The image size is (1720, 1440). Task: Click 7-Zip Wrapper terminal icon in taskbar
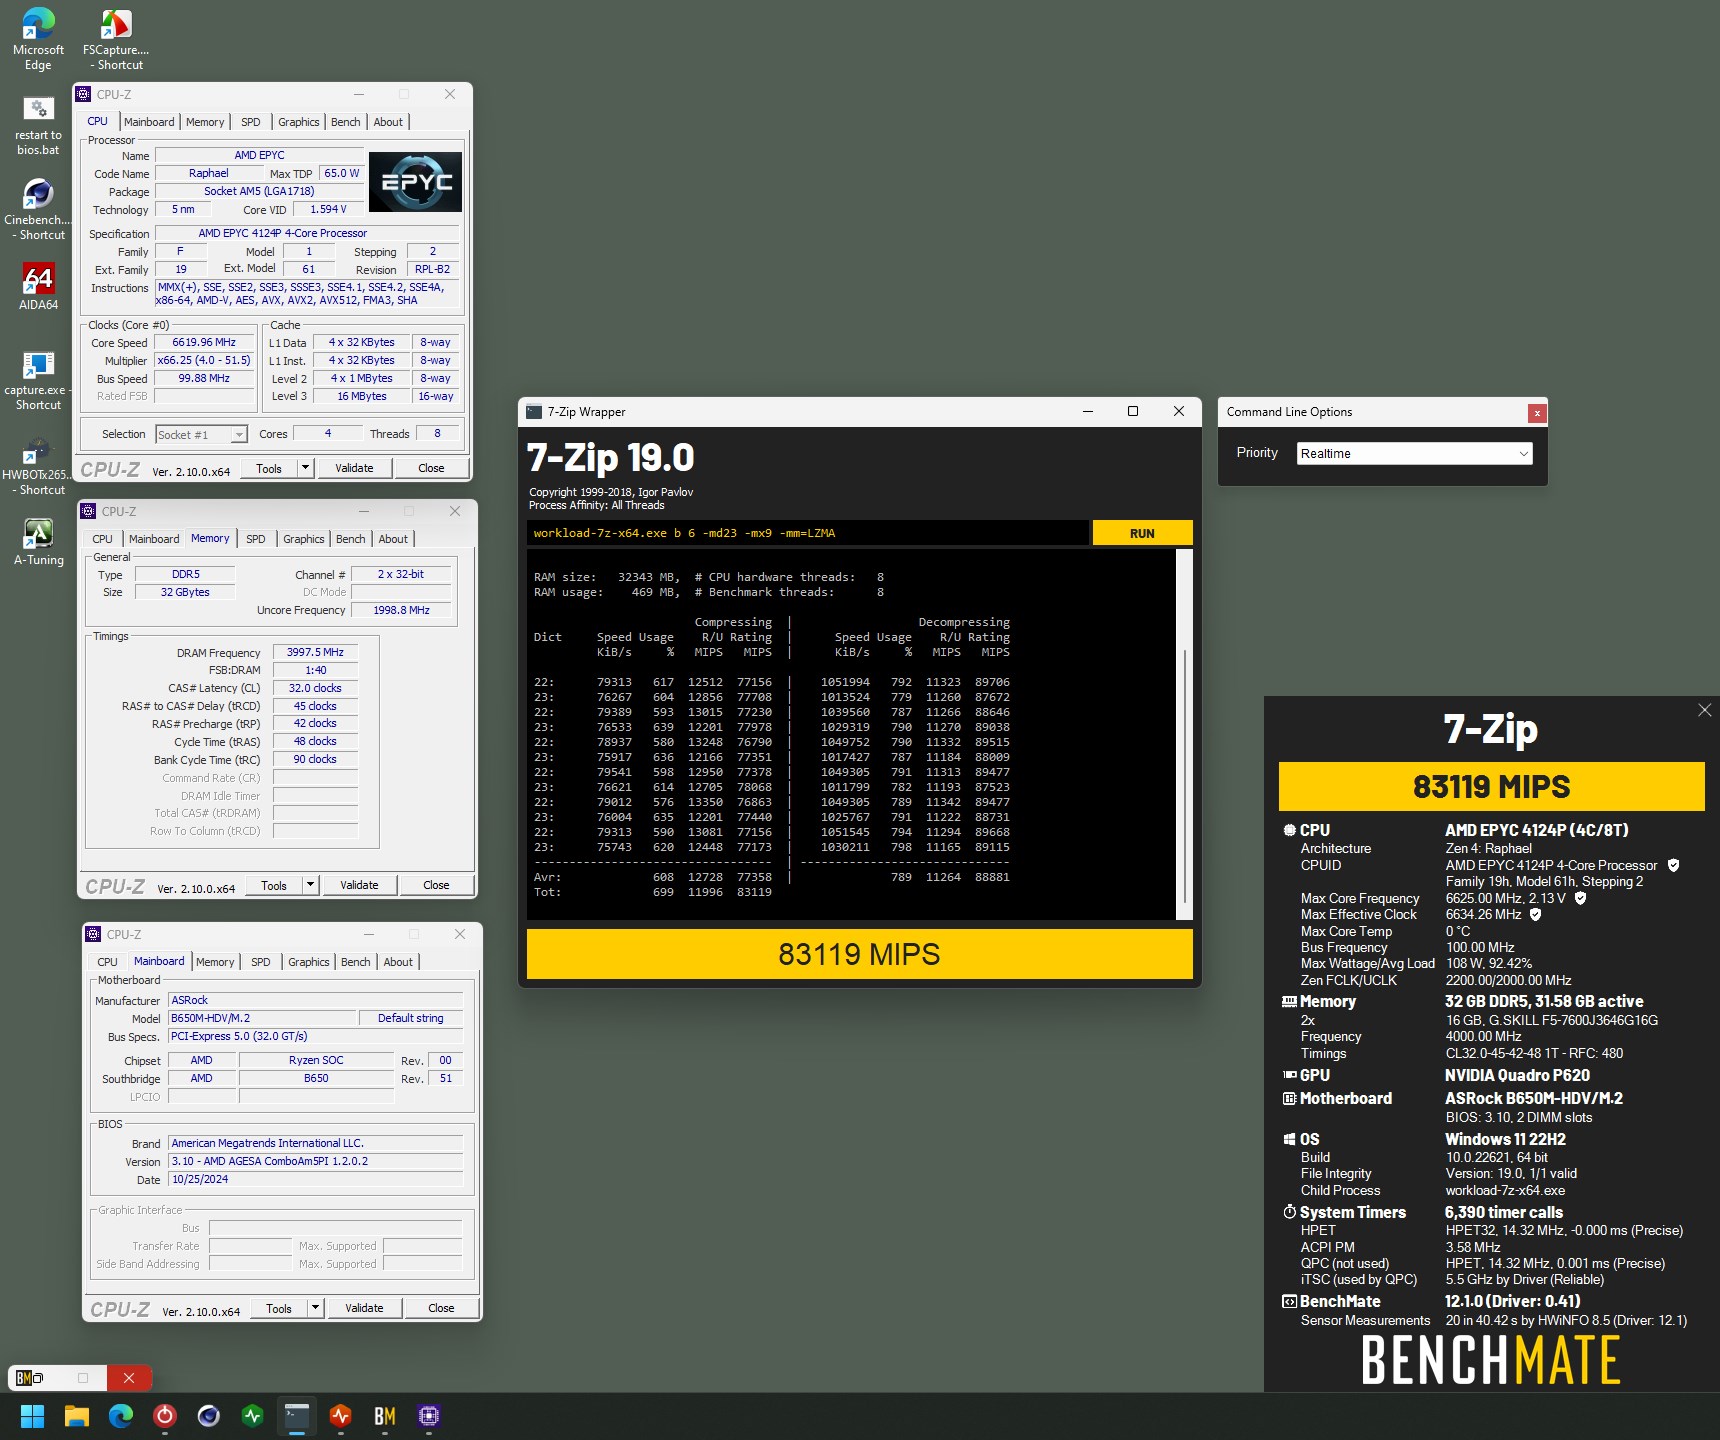[x=297, y=1416]
